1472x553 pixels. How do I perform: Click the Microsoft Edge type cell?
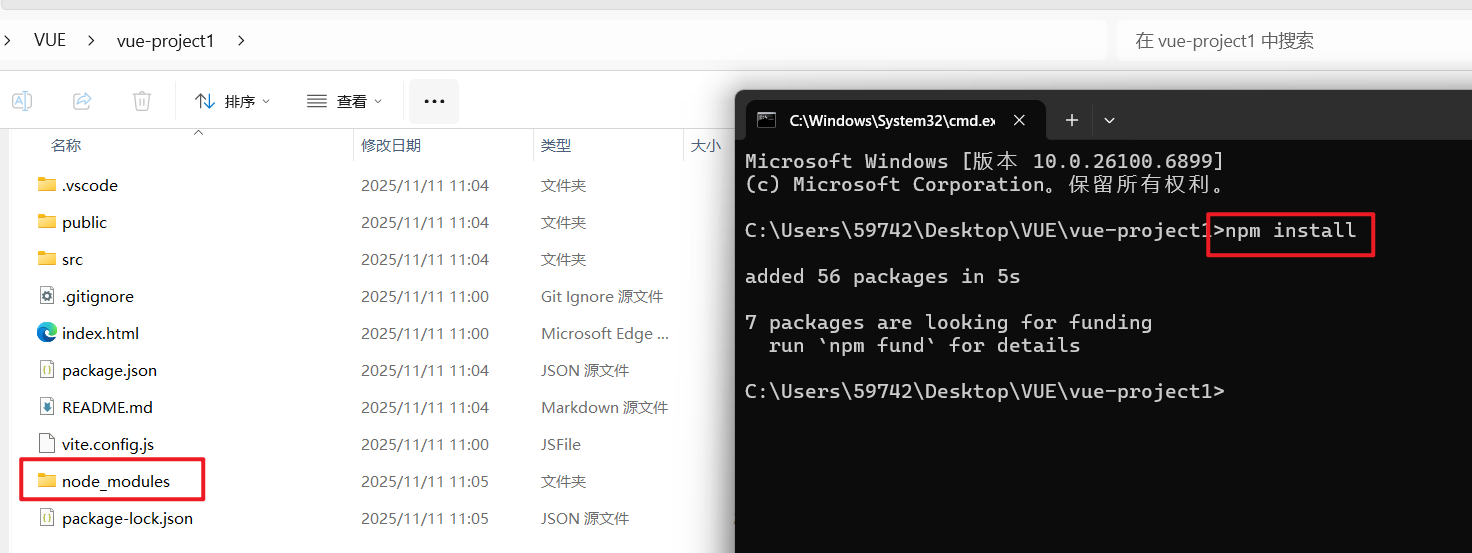605,333
